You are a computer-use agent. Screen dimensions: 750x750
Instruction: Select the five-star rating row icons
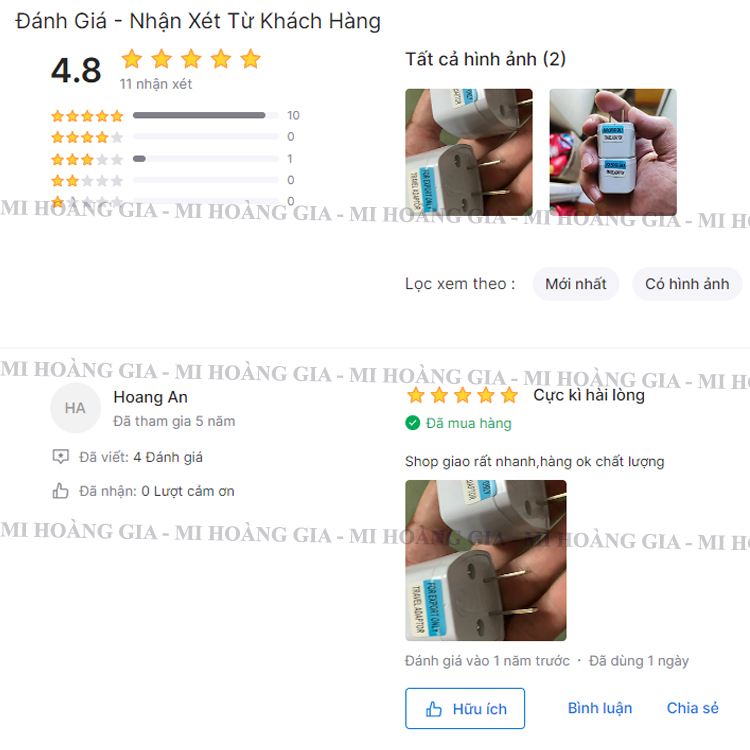pyautogui.click(x=87, y=116)
